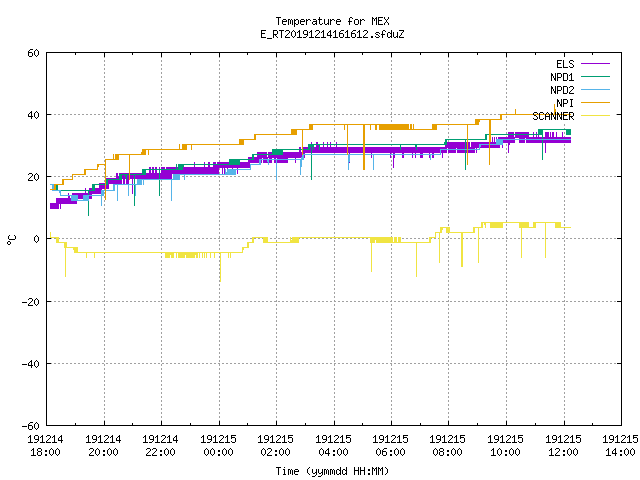Click the Time (yymmdd HH:MM) axis label
Image resolution: width=640 pixels, height=480 pixels.
[332, 471]
